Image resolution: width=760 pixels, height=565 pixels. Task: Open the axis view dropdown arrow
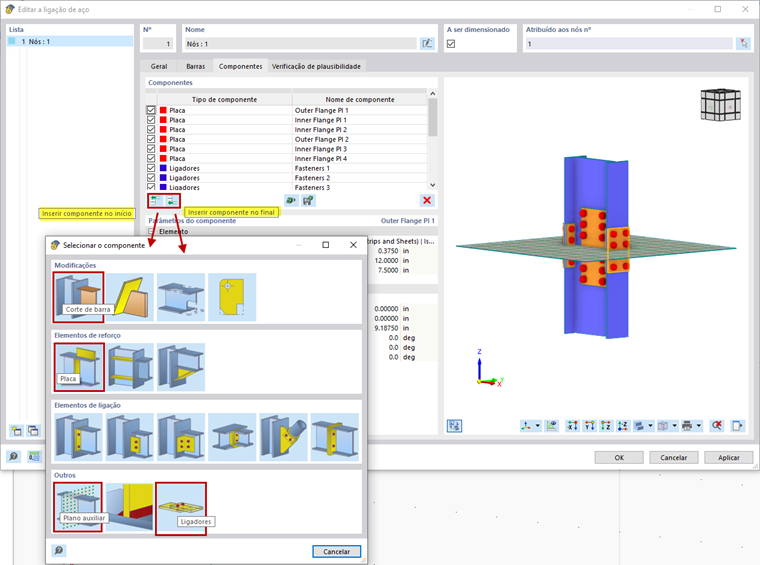538,426
